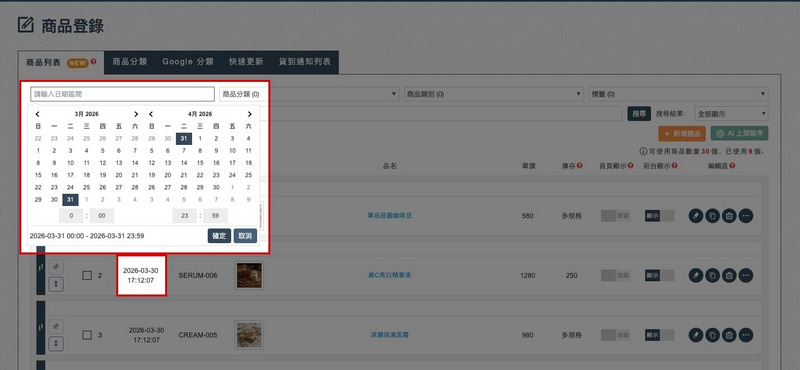Image resolution: width=800 pixels, height=370 pixels.
Task: Copy the CREAM-005 product row
Action: pyautogui.click(x=712, y=335)
